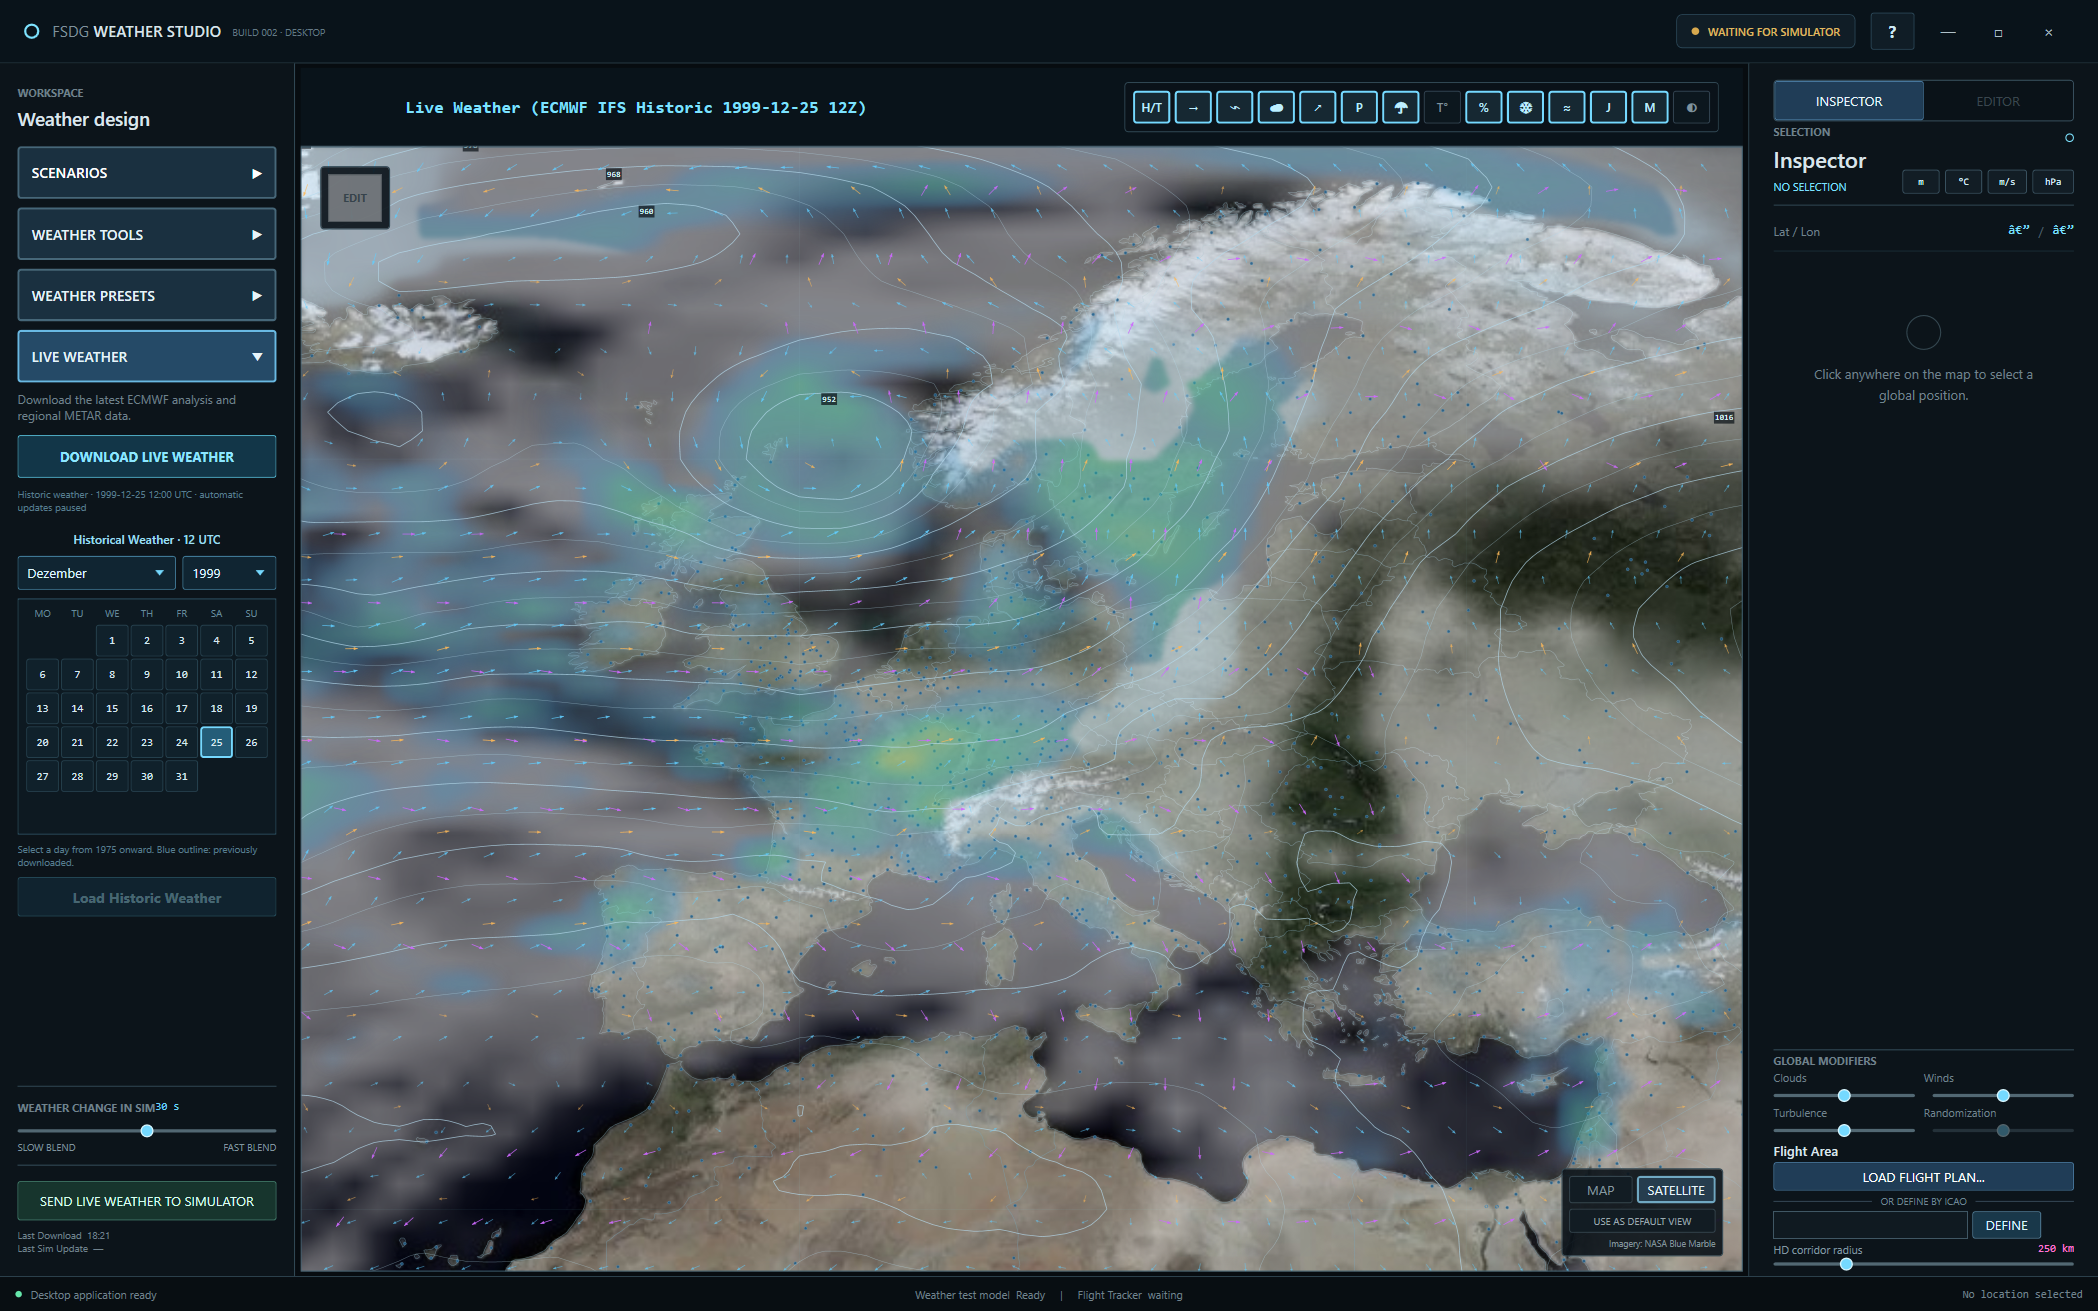2098x1311 pixels.
Task: Toggle the diagonal arrow layer button
Action: [1318, 108]
